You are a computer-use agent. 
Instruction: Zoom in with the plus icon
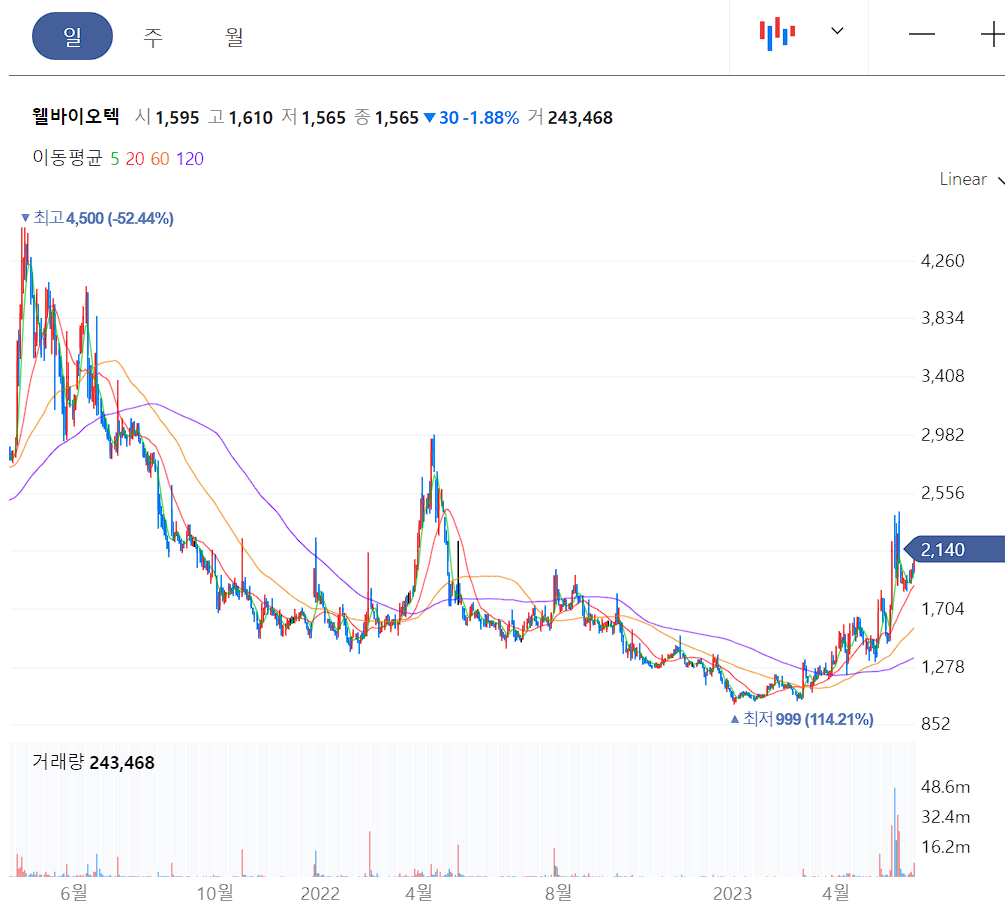point(994,32)
